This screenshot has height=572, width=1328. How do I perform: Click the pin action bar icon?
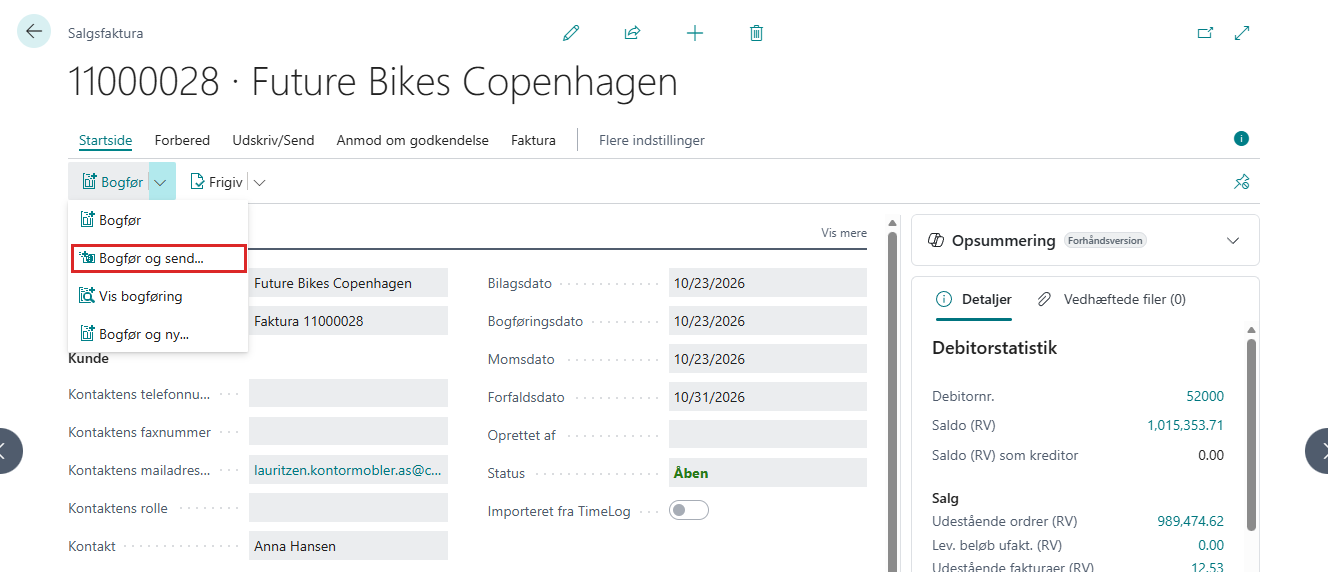coord(1242,182)
